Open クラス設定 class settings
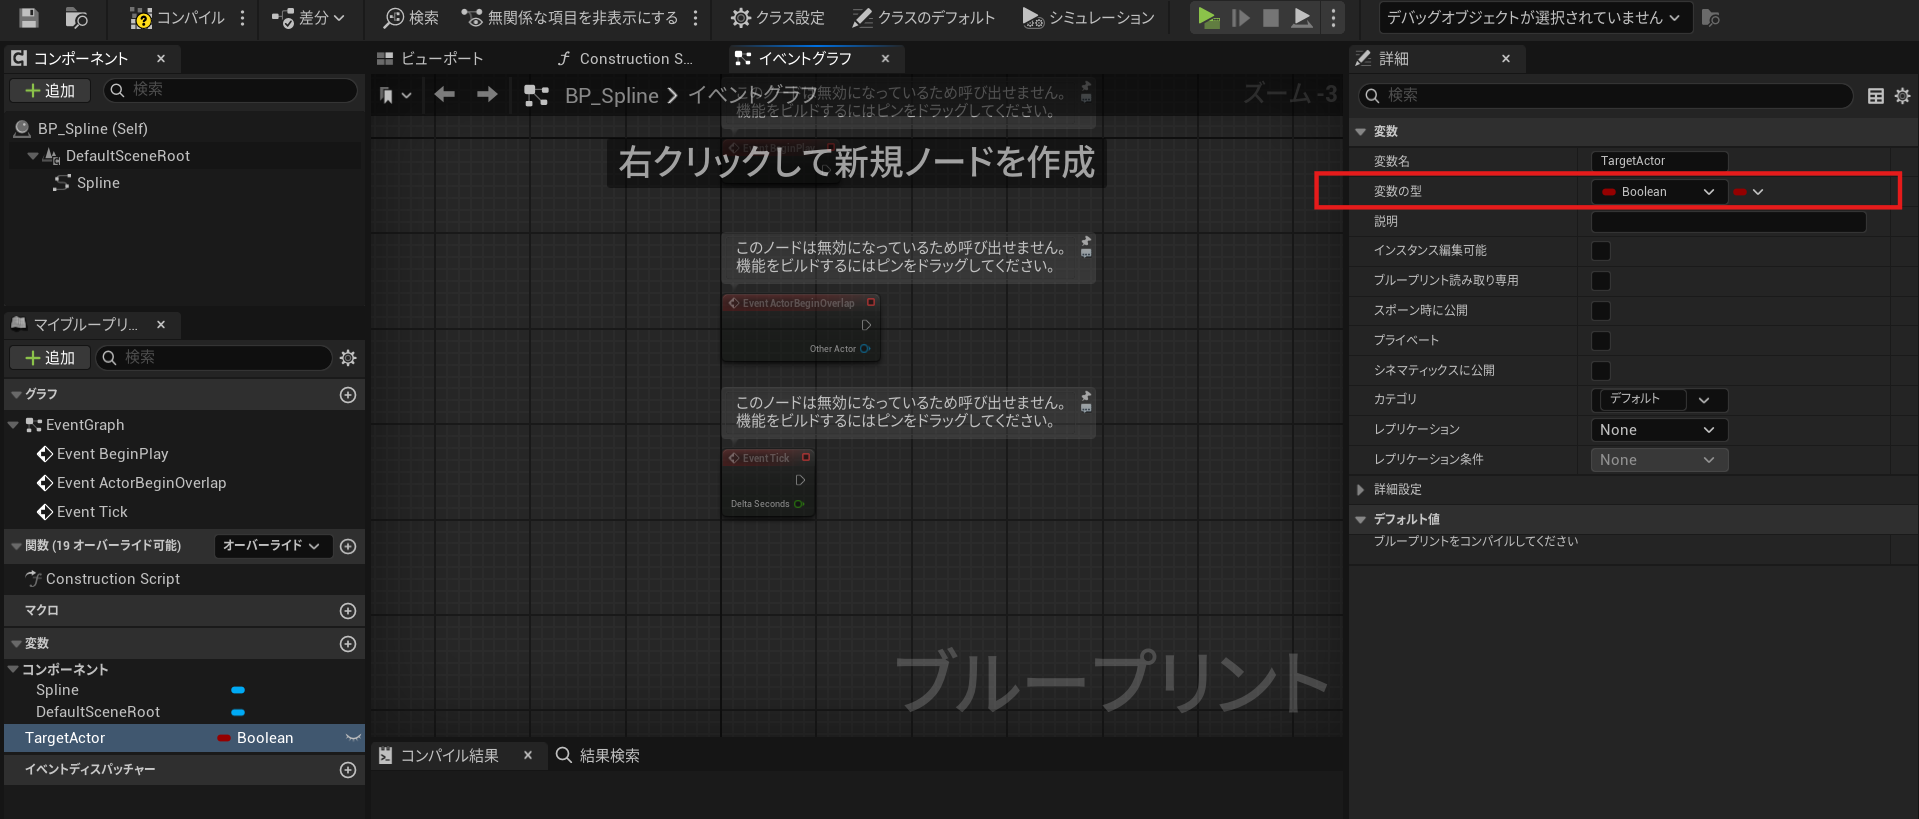 [x=778, y=17]
